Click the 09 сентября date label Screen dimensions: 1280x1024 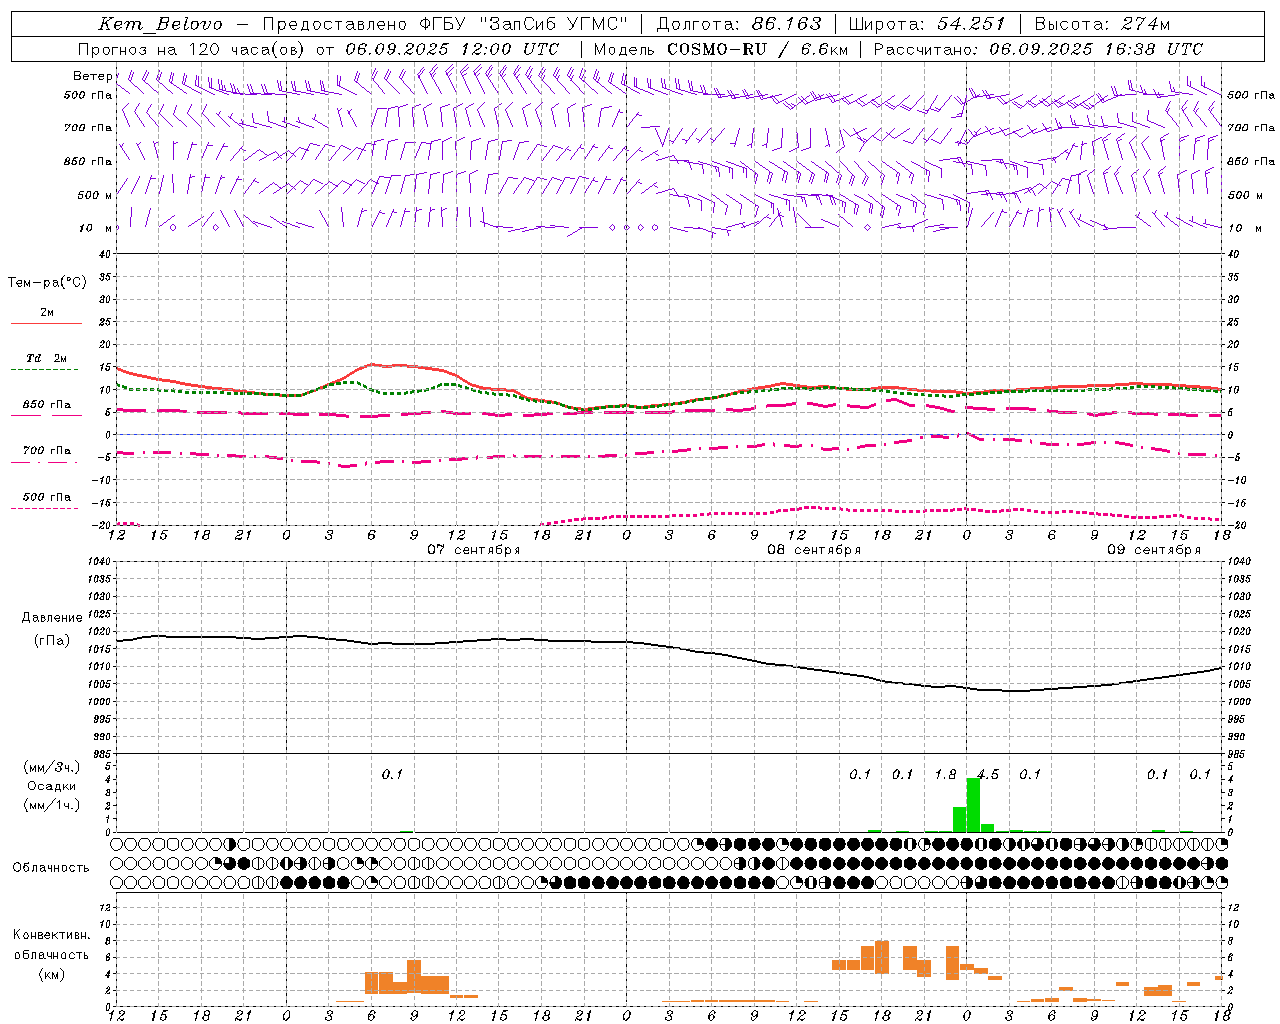coord(1154,550)
